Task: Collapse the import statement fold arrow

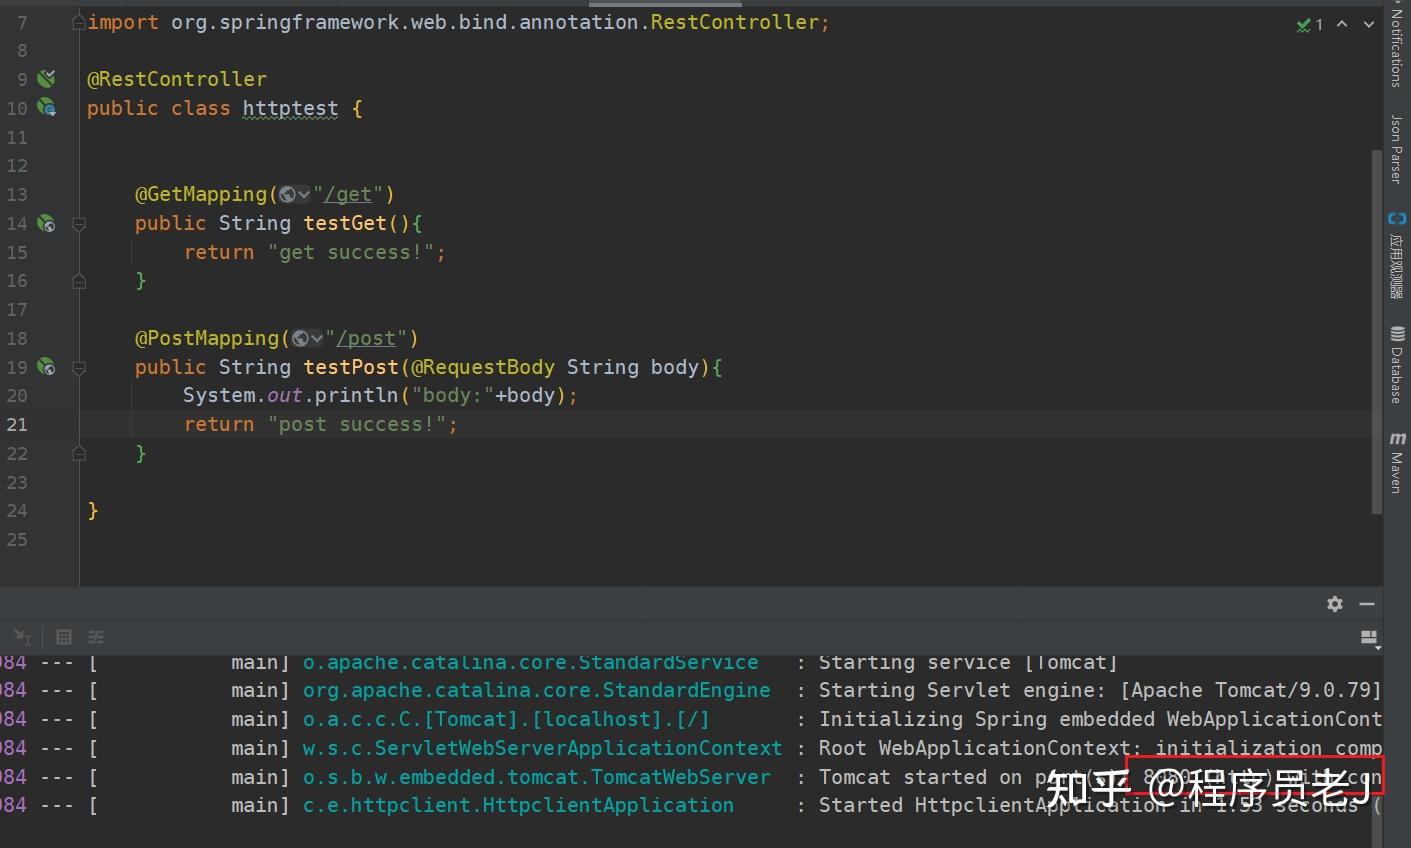Action: click(79, 22)
